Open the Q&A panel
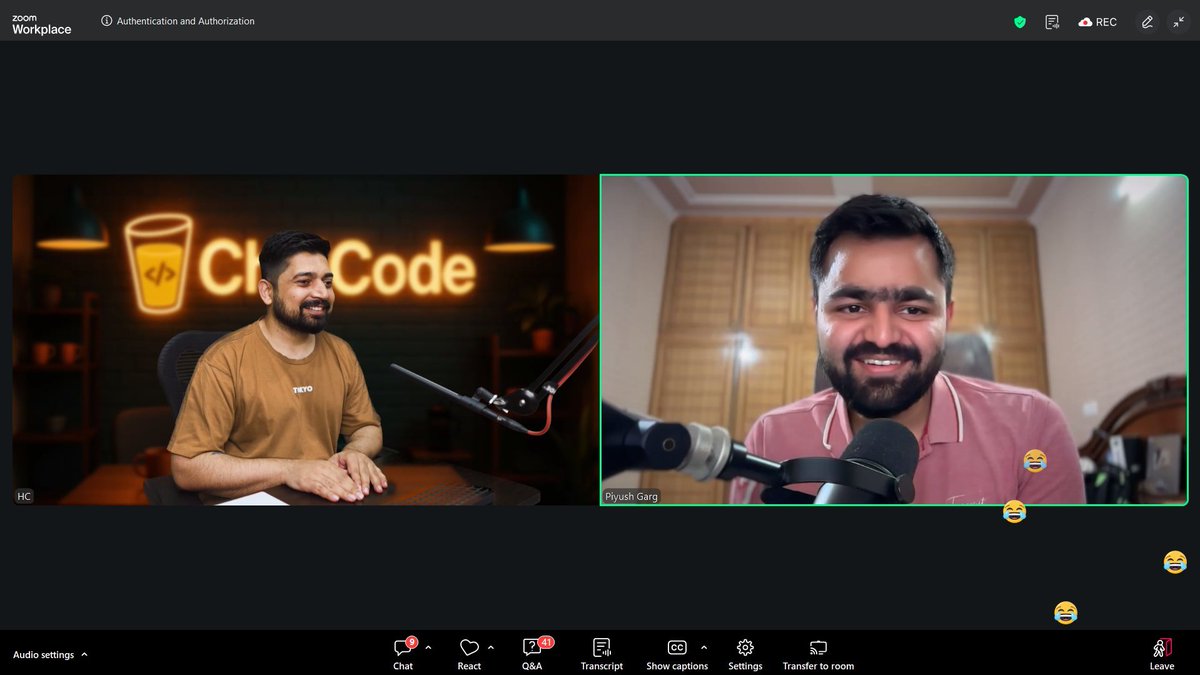The image size is (1200, 675). 532,652
